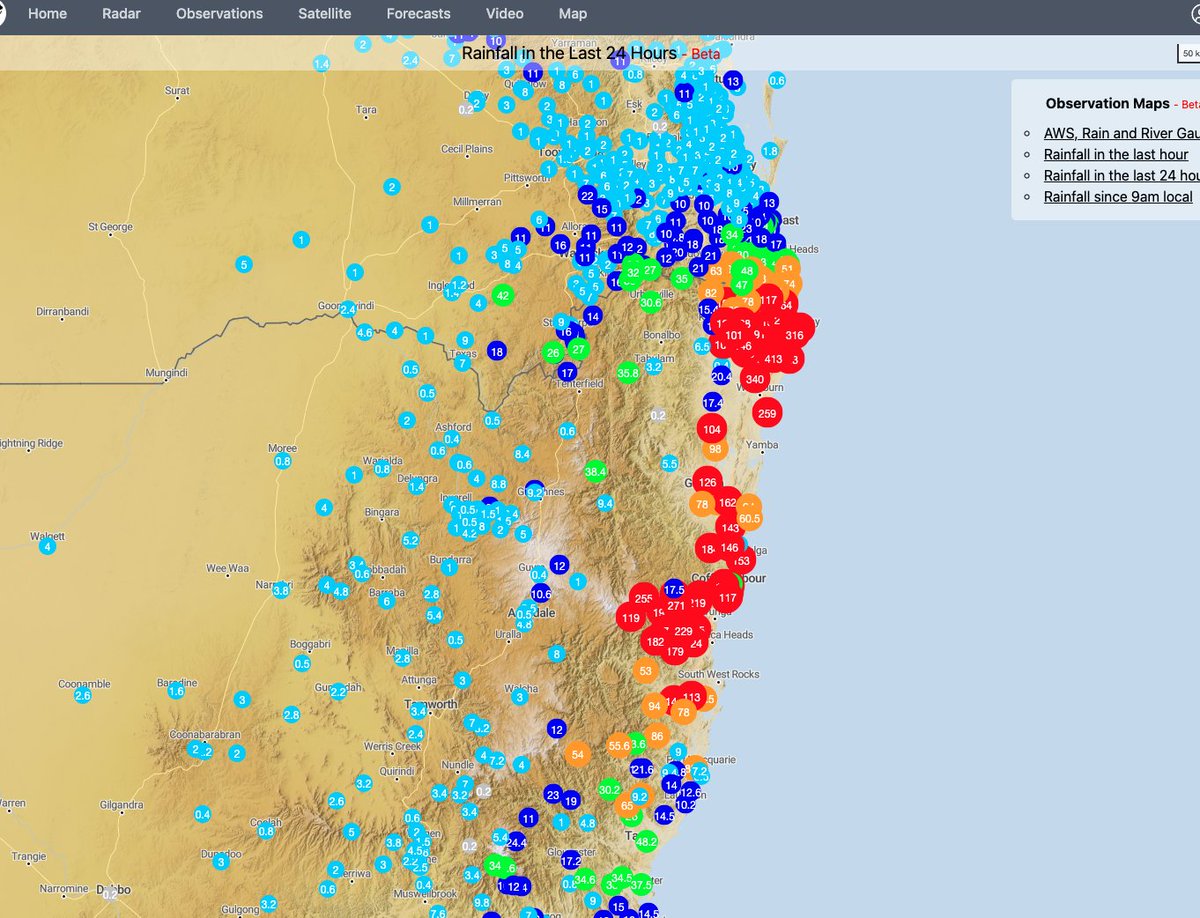
Task: Select the red 259 rainfall marker
Action: tap(768, 413)
